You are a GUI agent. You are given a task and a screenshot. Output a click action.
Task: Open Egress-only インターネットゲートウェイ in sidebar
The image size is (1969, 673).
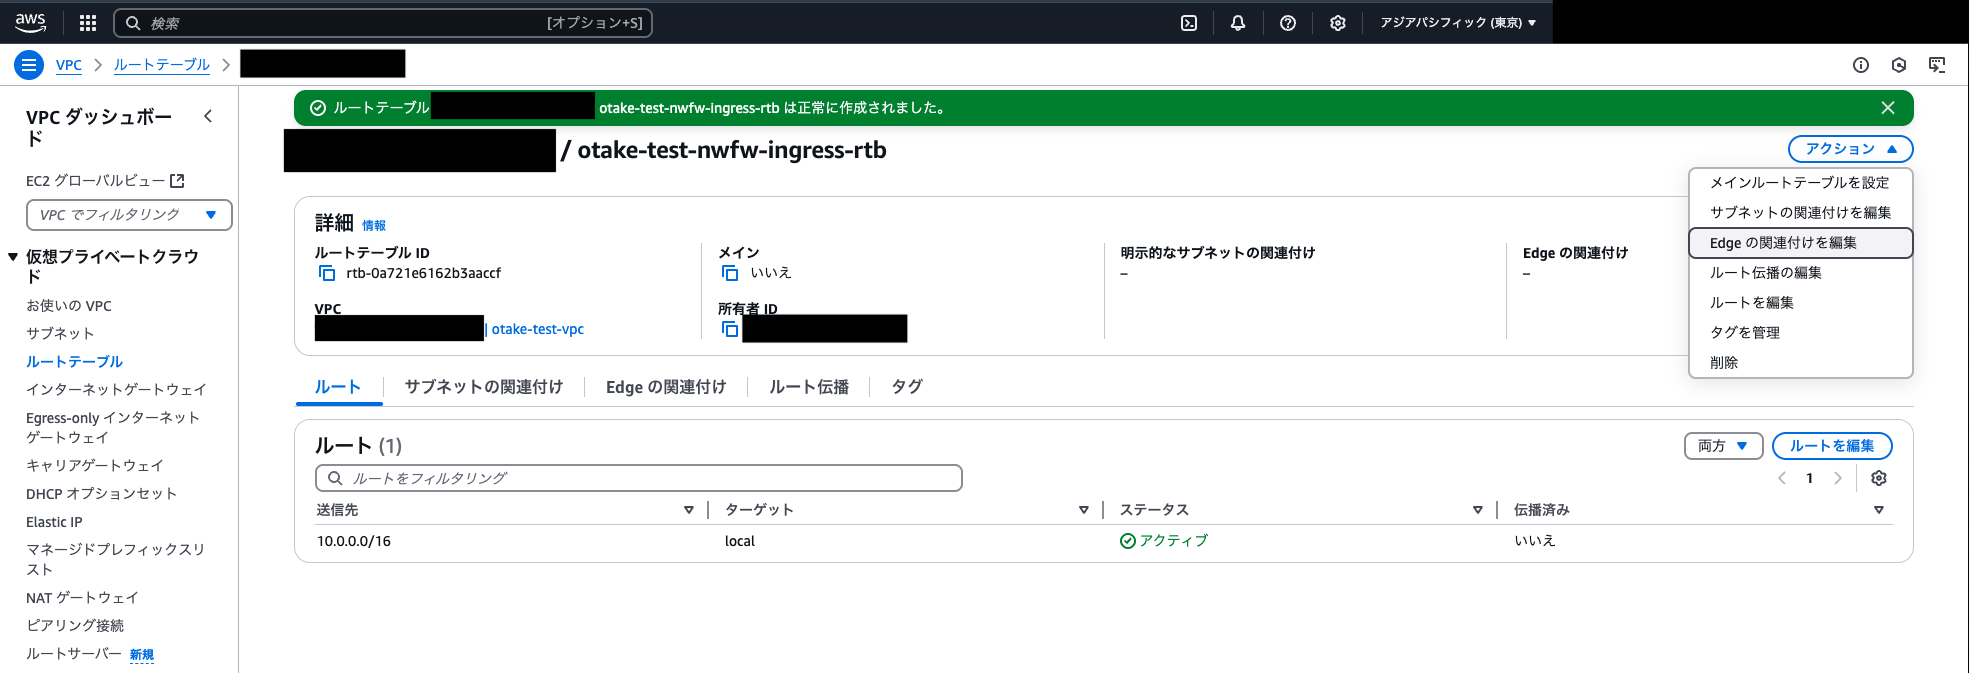113,428
